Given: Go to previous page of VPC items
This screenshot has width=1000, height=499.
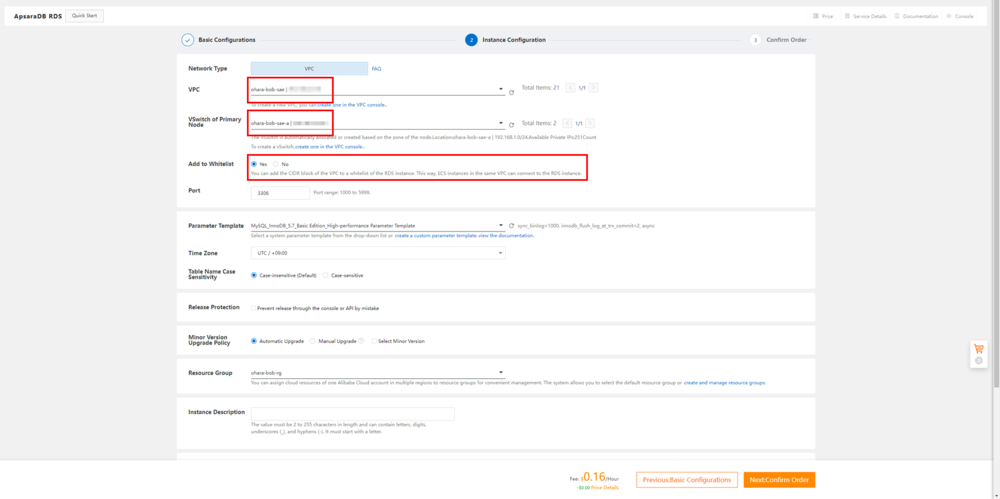Looking at the screenshot, I should tap(571, 87).
